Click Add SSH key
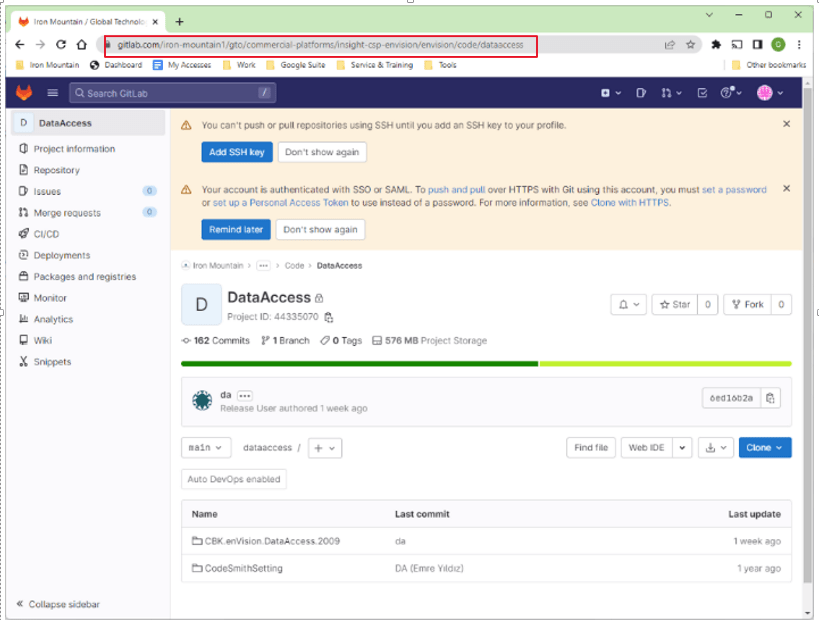 point(237,152)
